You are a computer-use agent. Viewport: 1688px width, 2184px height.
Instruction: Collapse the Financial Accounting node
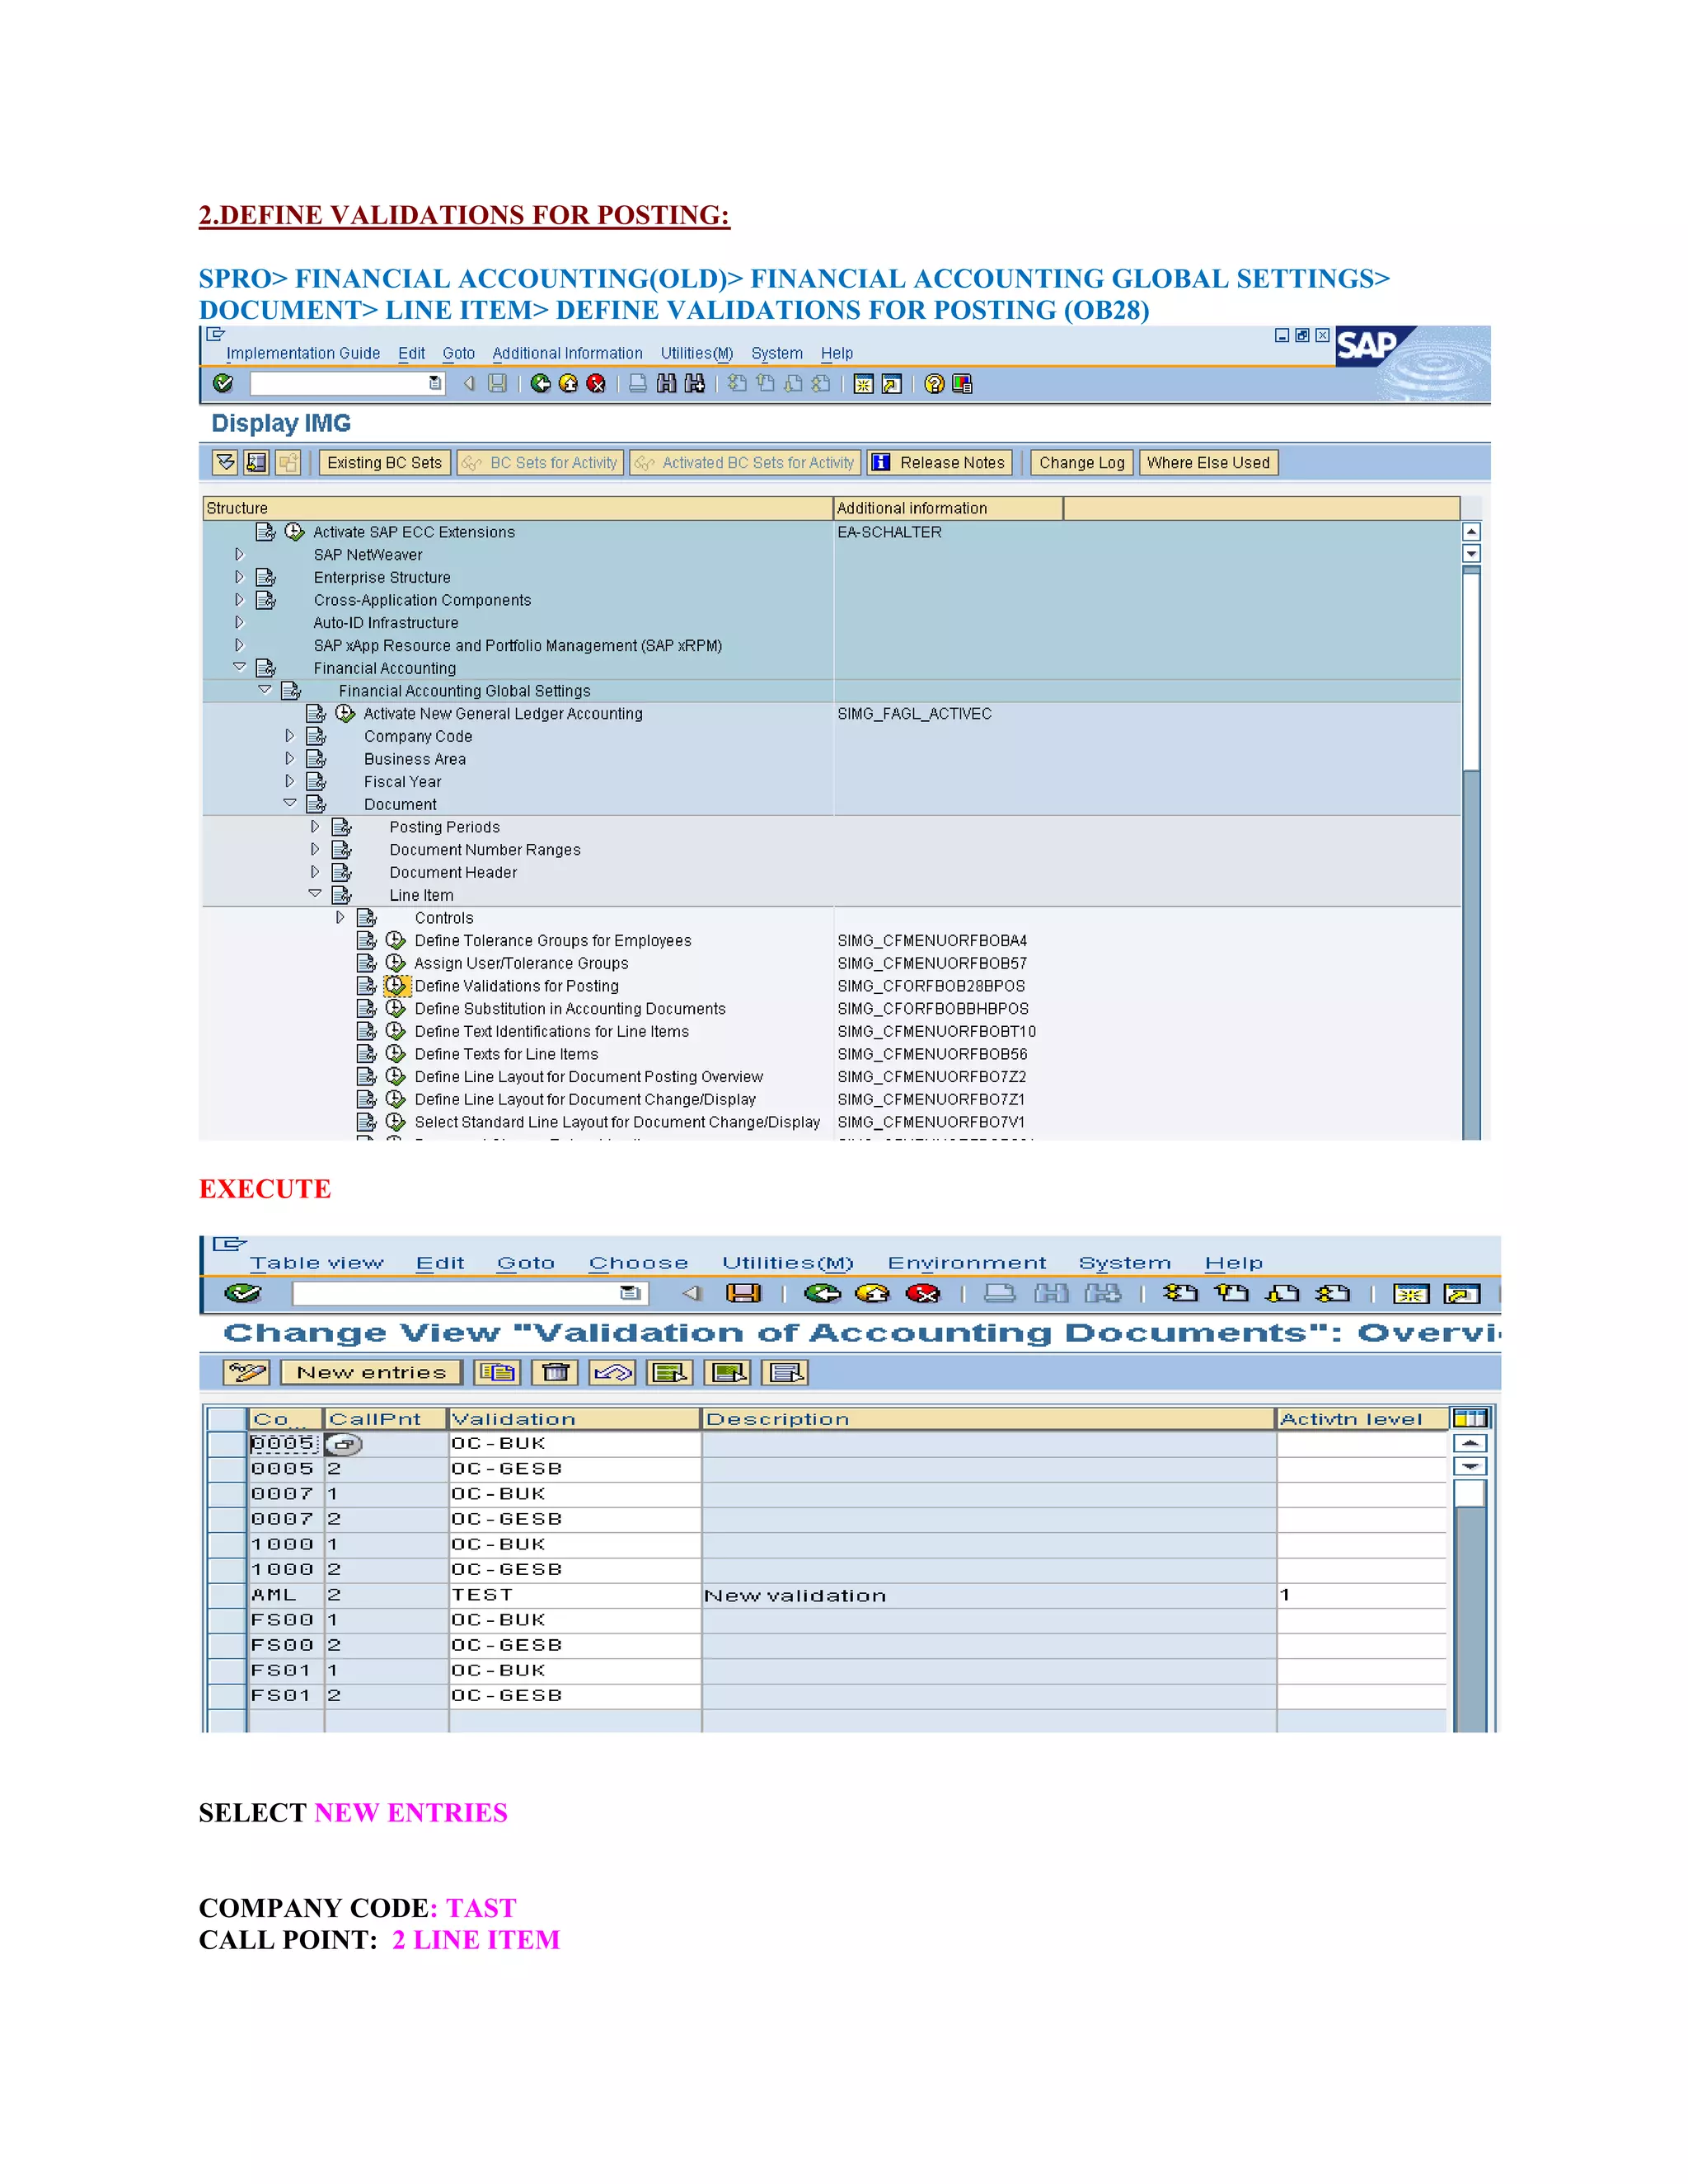pyautogui.click(x=239, y=667)
